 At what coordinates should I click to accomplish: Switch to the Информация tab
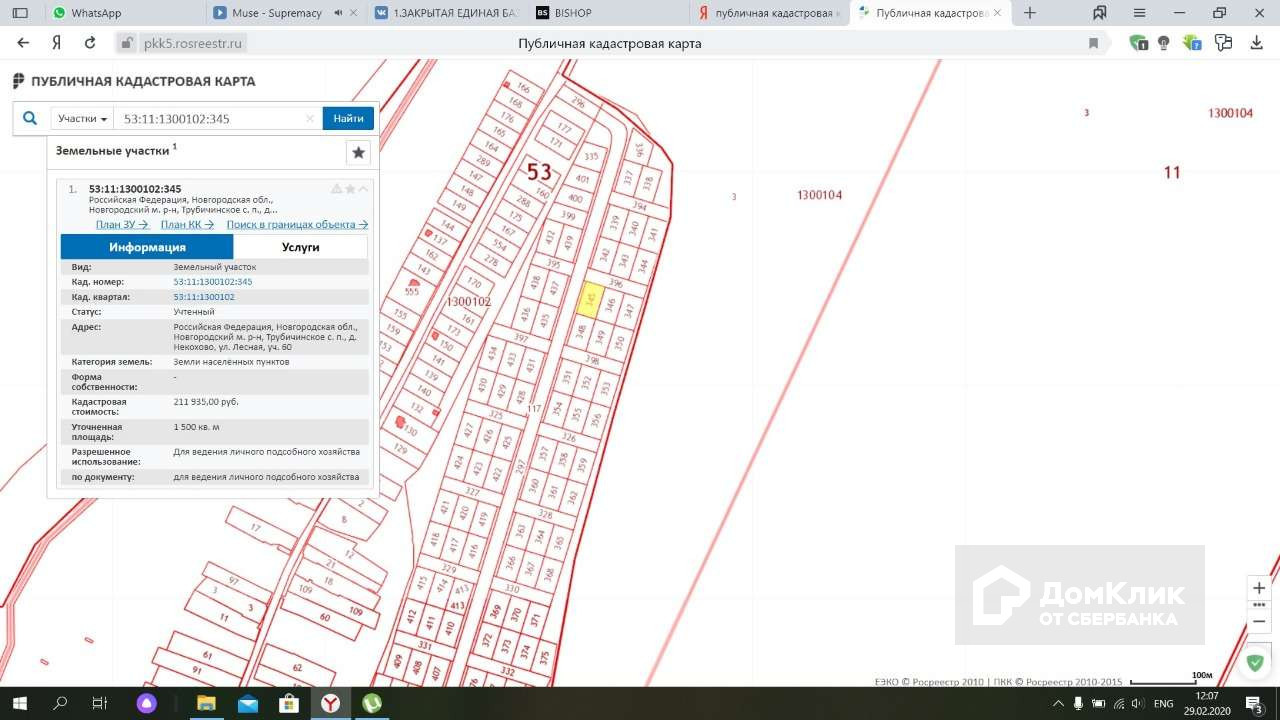(147, 247)
